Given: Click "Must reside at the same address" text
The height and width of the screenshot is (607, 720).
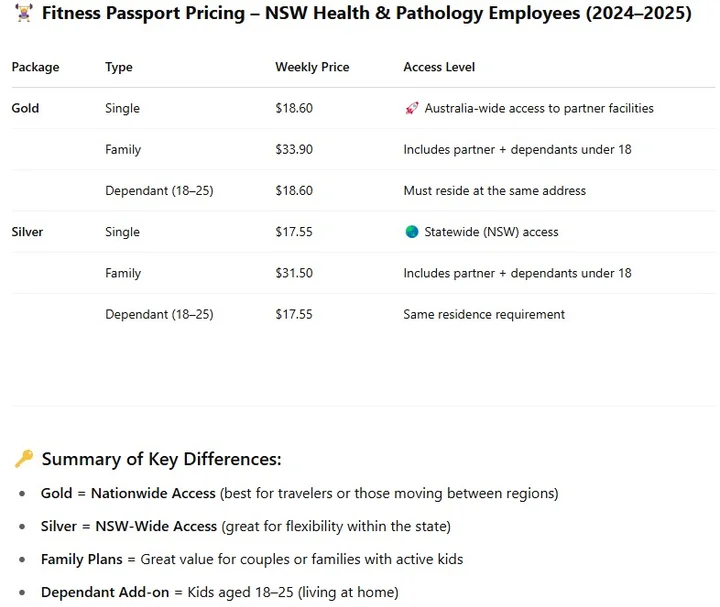Looking at the screenshot, I should pyautogui.click(x=494, y=191).
